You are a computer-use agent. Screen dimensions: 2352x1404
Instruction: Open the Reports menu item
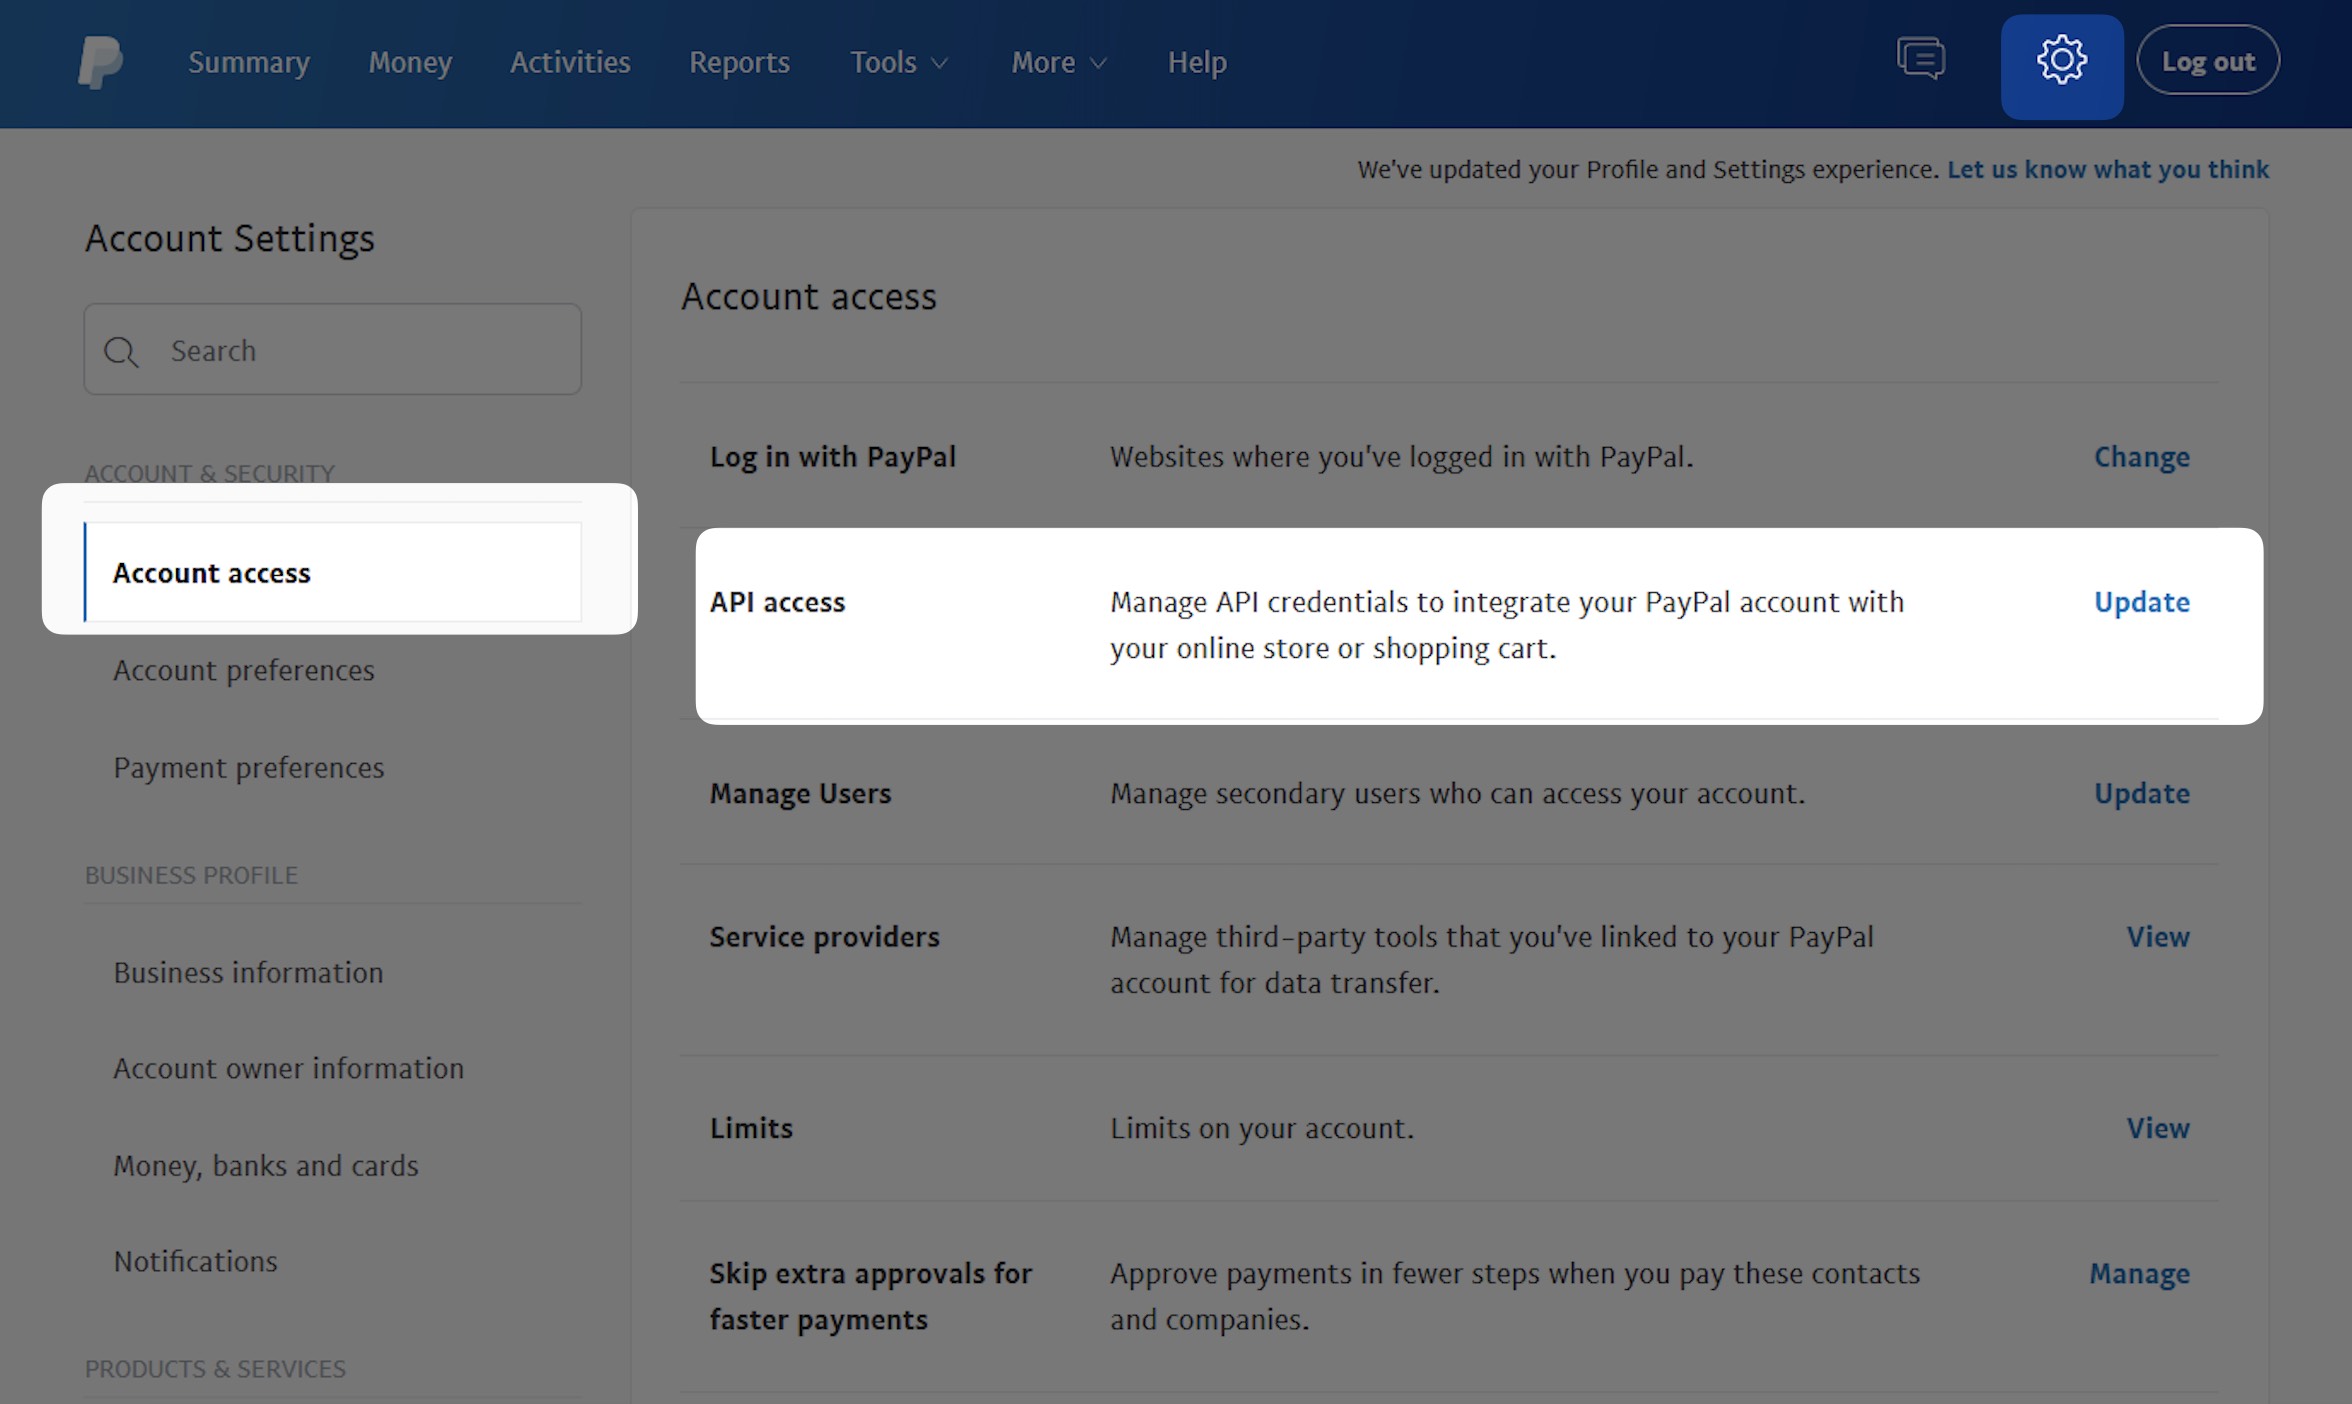[x=739, y=62]
